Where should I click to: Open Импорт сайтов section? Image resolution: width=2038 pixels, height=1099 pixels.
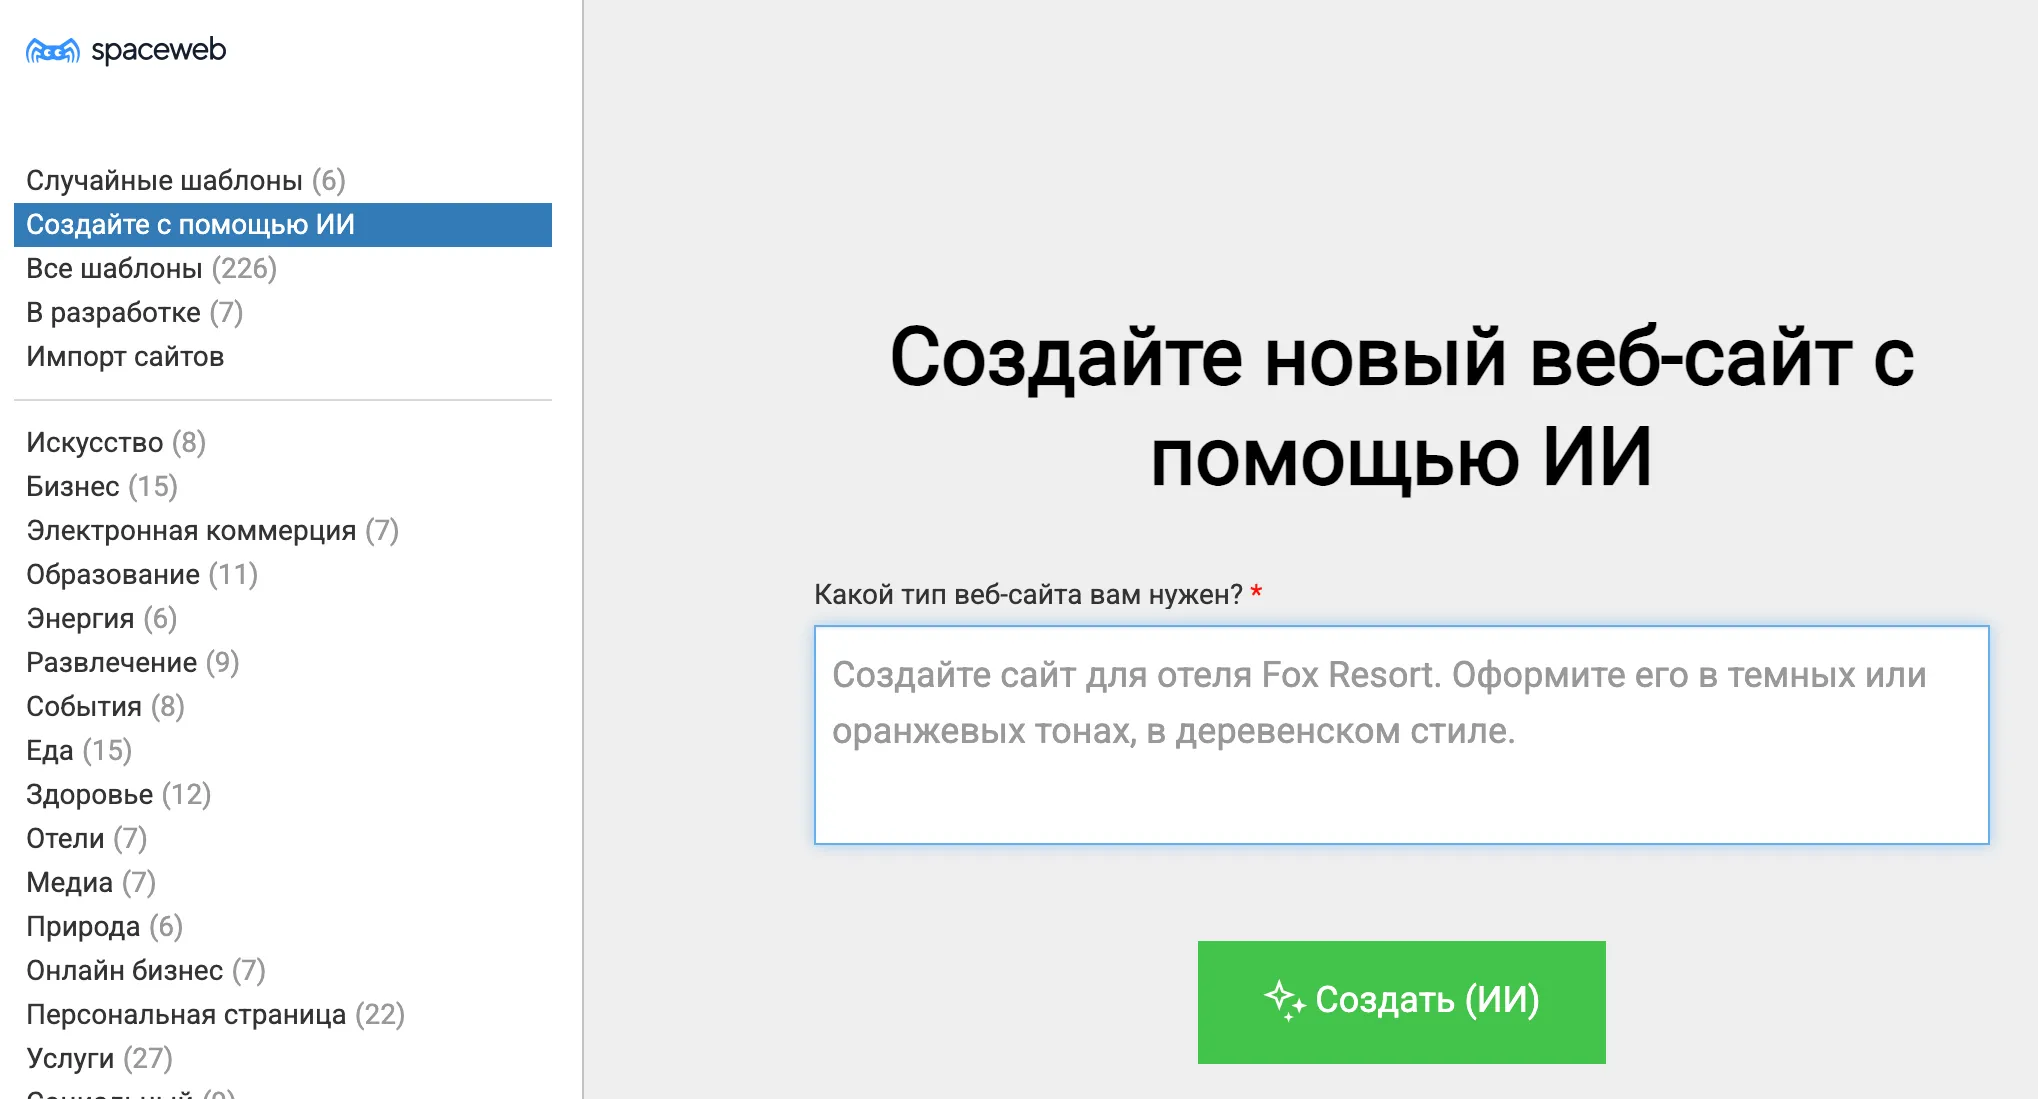pos(125,356)
